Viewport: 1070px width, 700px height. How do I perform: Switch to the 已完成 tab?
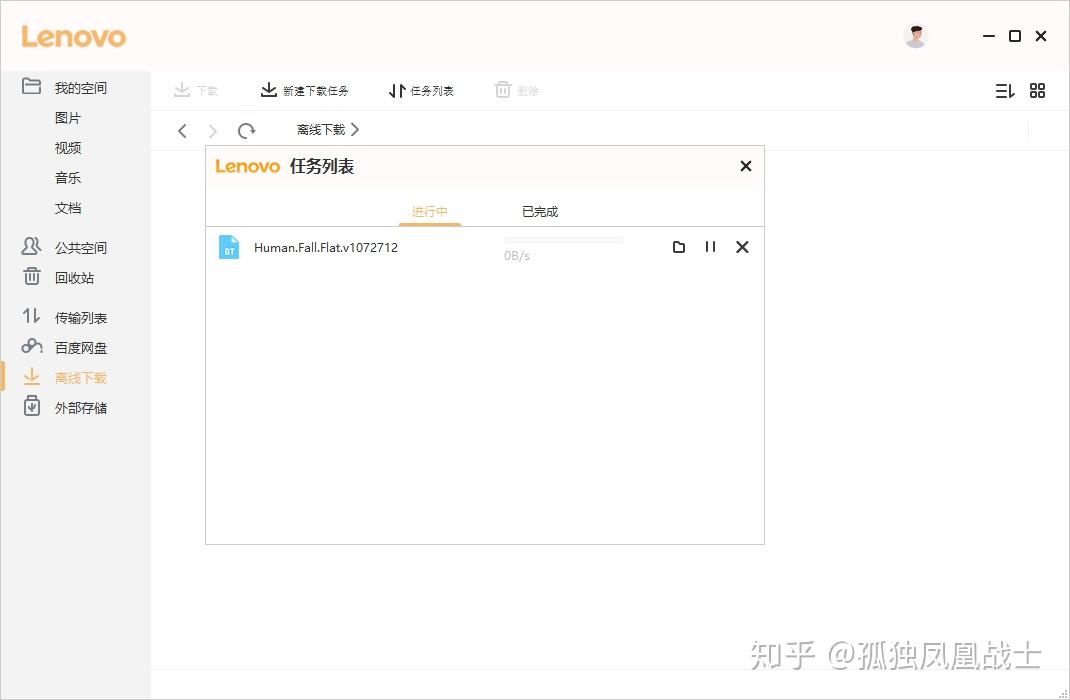[x=540, y=212]
